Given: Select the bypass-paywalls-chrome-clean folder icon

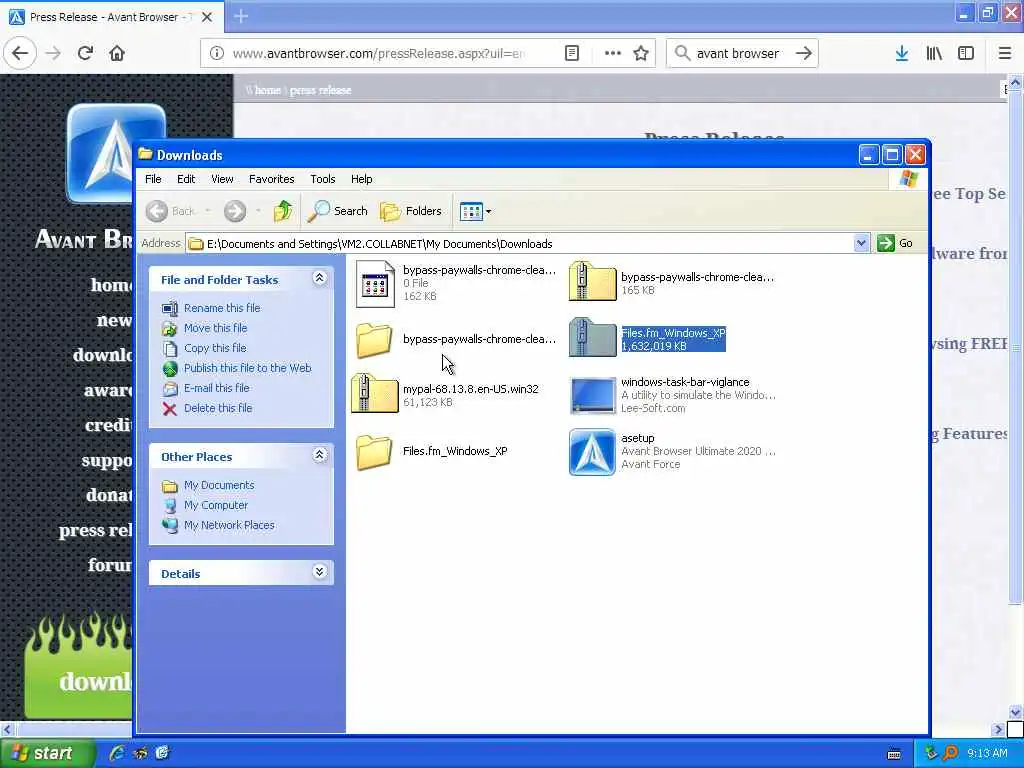Looking at the screenshot, I should pyautogui.click(x=374, y=340).
